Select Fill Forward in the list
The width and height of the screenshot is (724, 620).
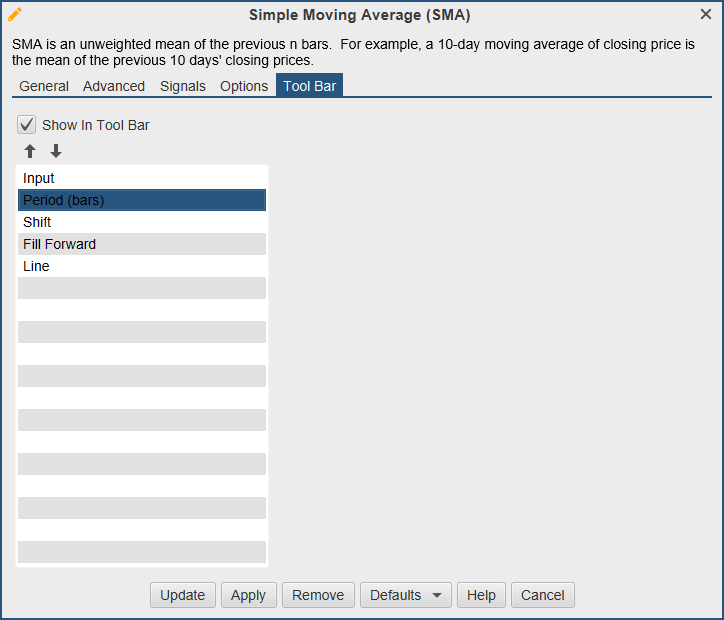click(141, 244)
